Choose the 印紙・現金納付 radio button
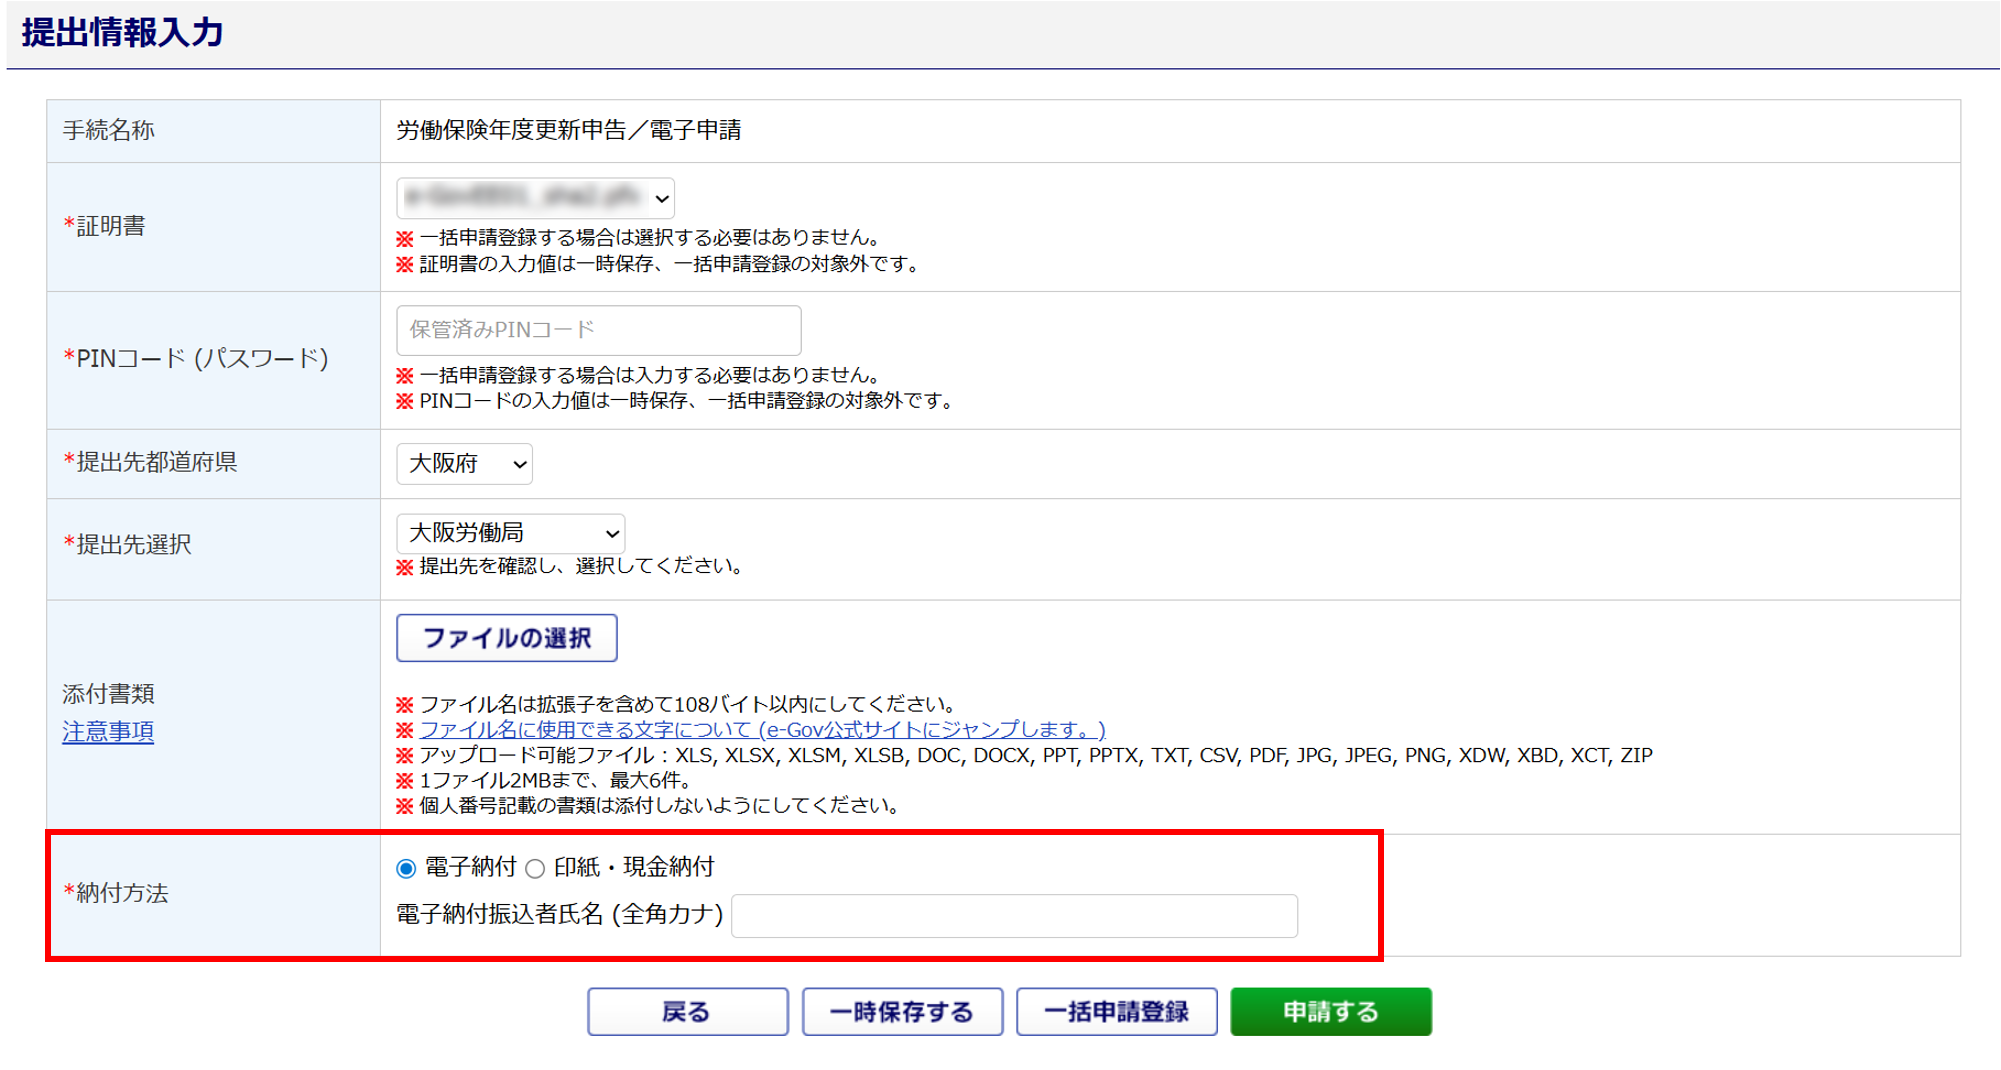 pos(536,868)
